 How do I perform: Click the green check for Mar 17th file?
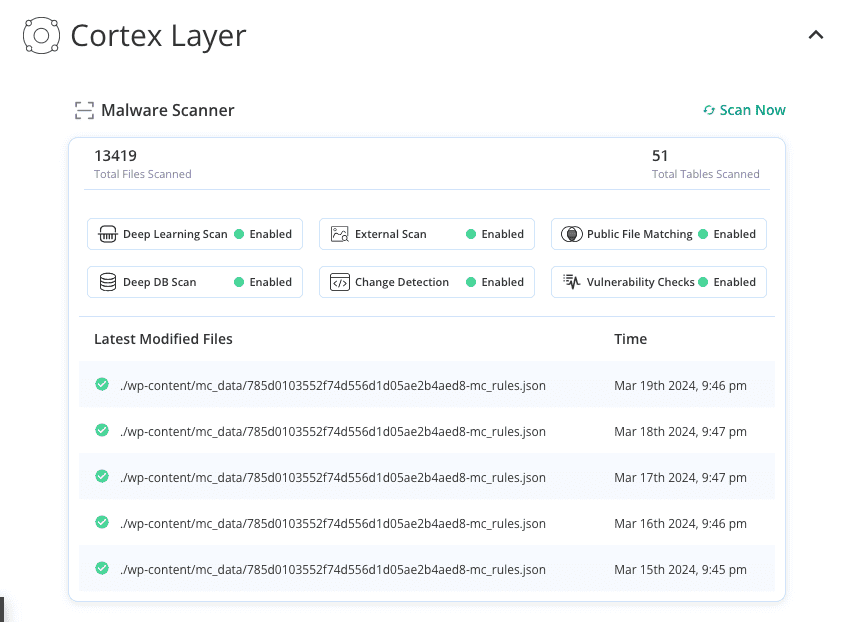102,476
